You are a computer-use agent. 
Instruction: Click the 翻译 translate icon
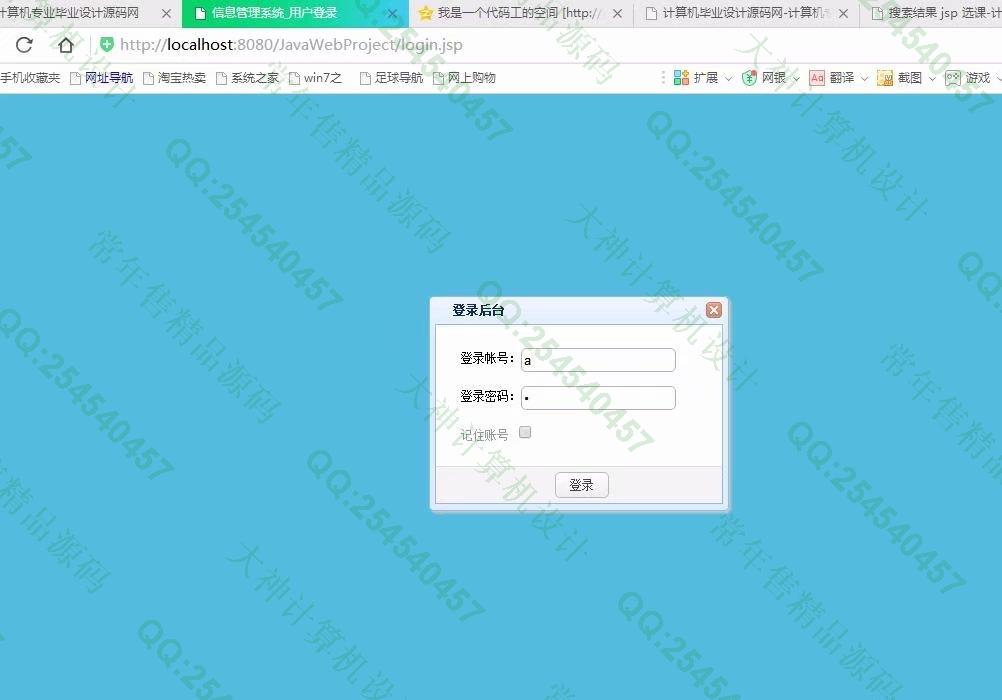coord(817,78)
